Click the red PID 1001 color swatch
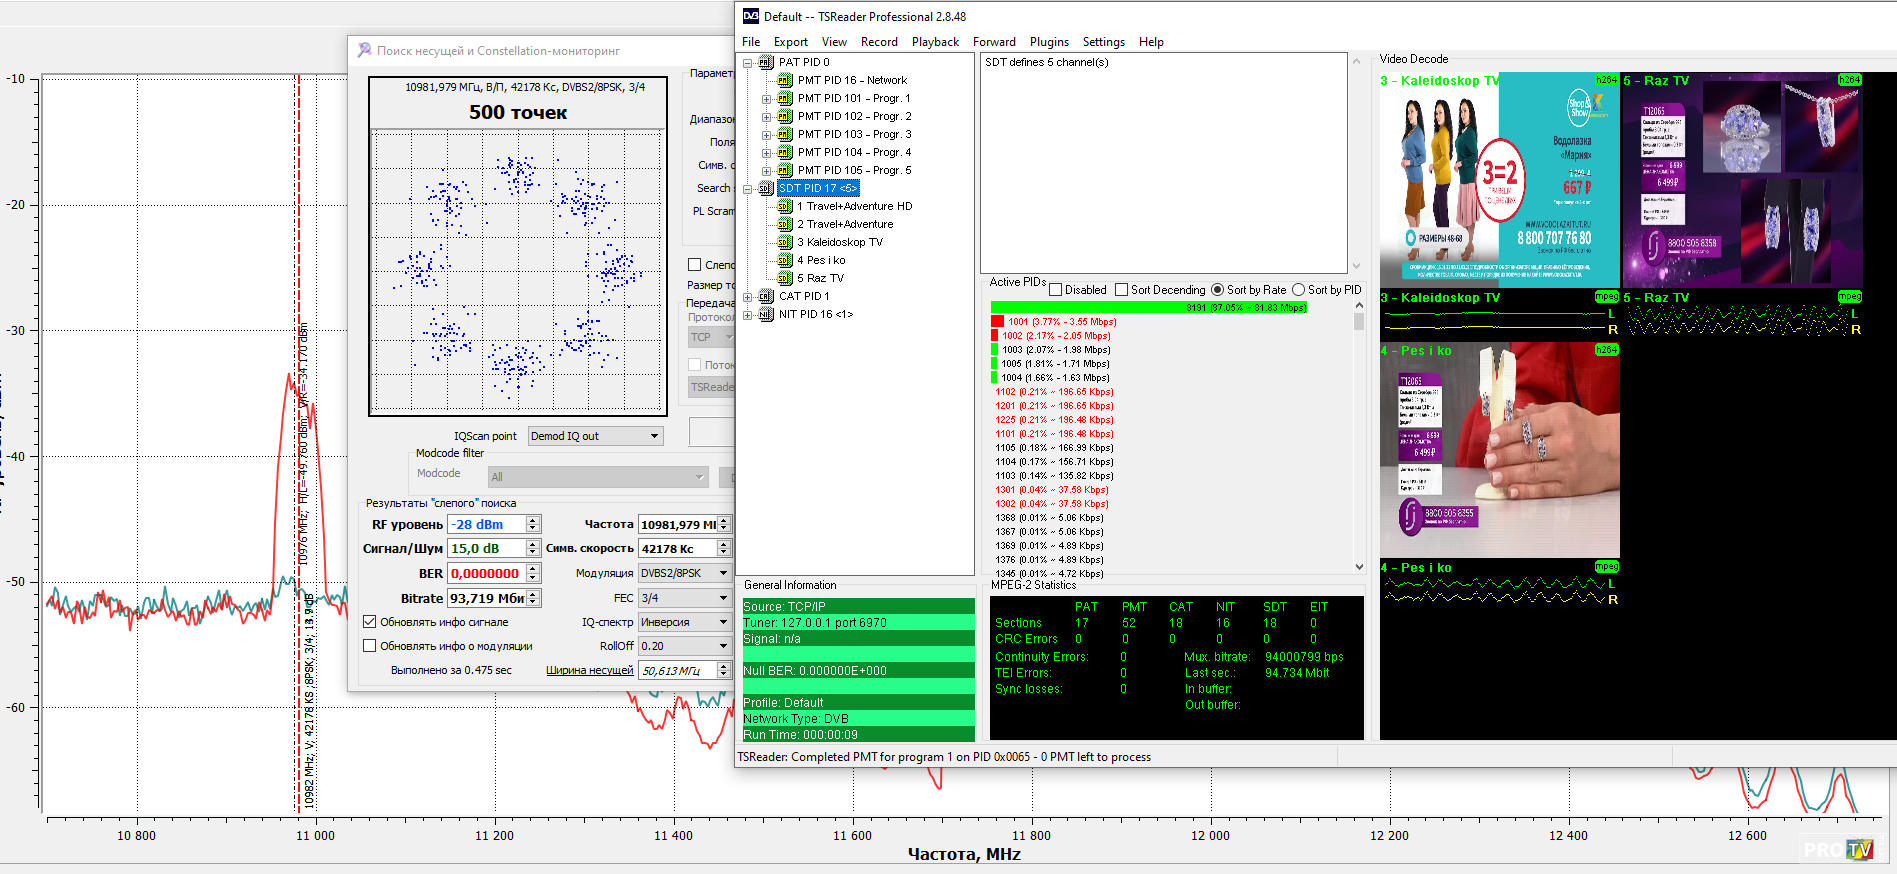 tap(997, 322)
